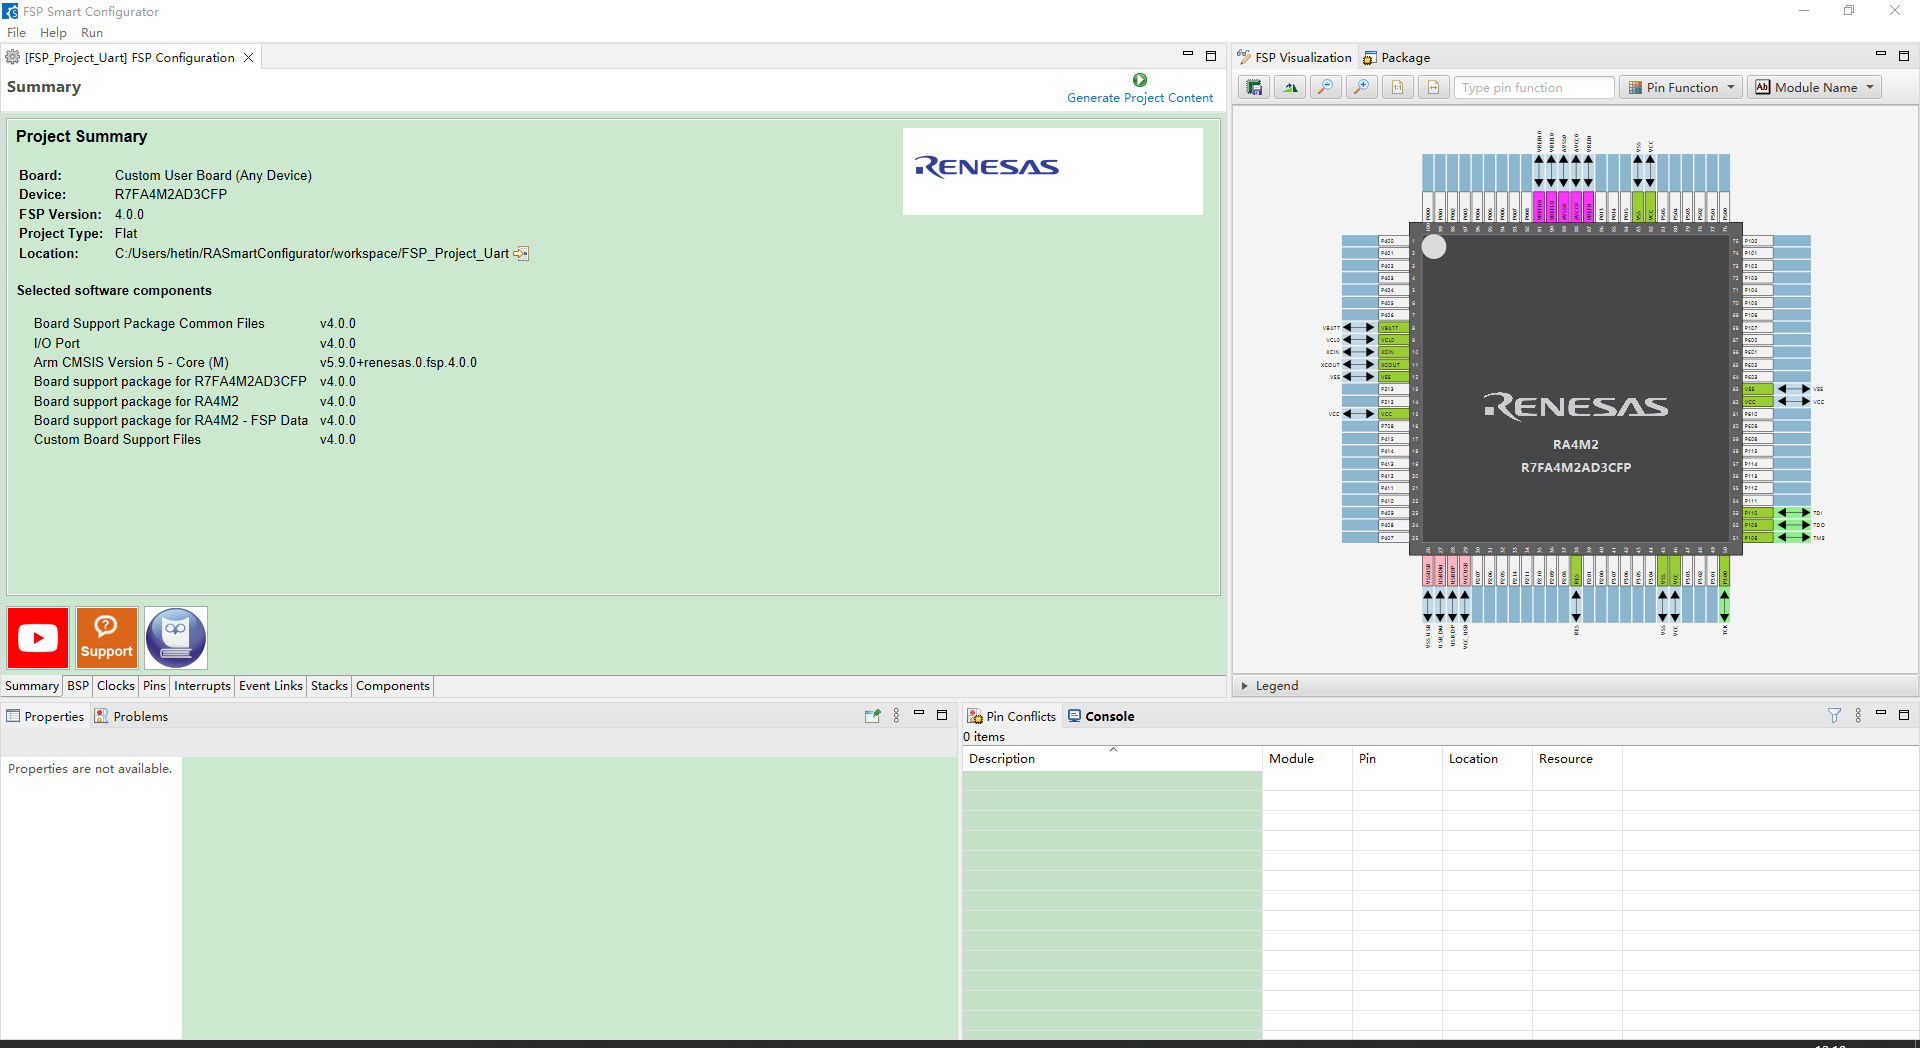The height and width of the screenshot is (1048, 1920).
Task: Switch to the Clocks tab
Action: pyautogui.click(x=116, y=686)
